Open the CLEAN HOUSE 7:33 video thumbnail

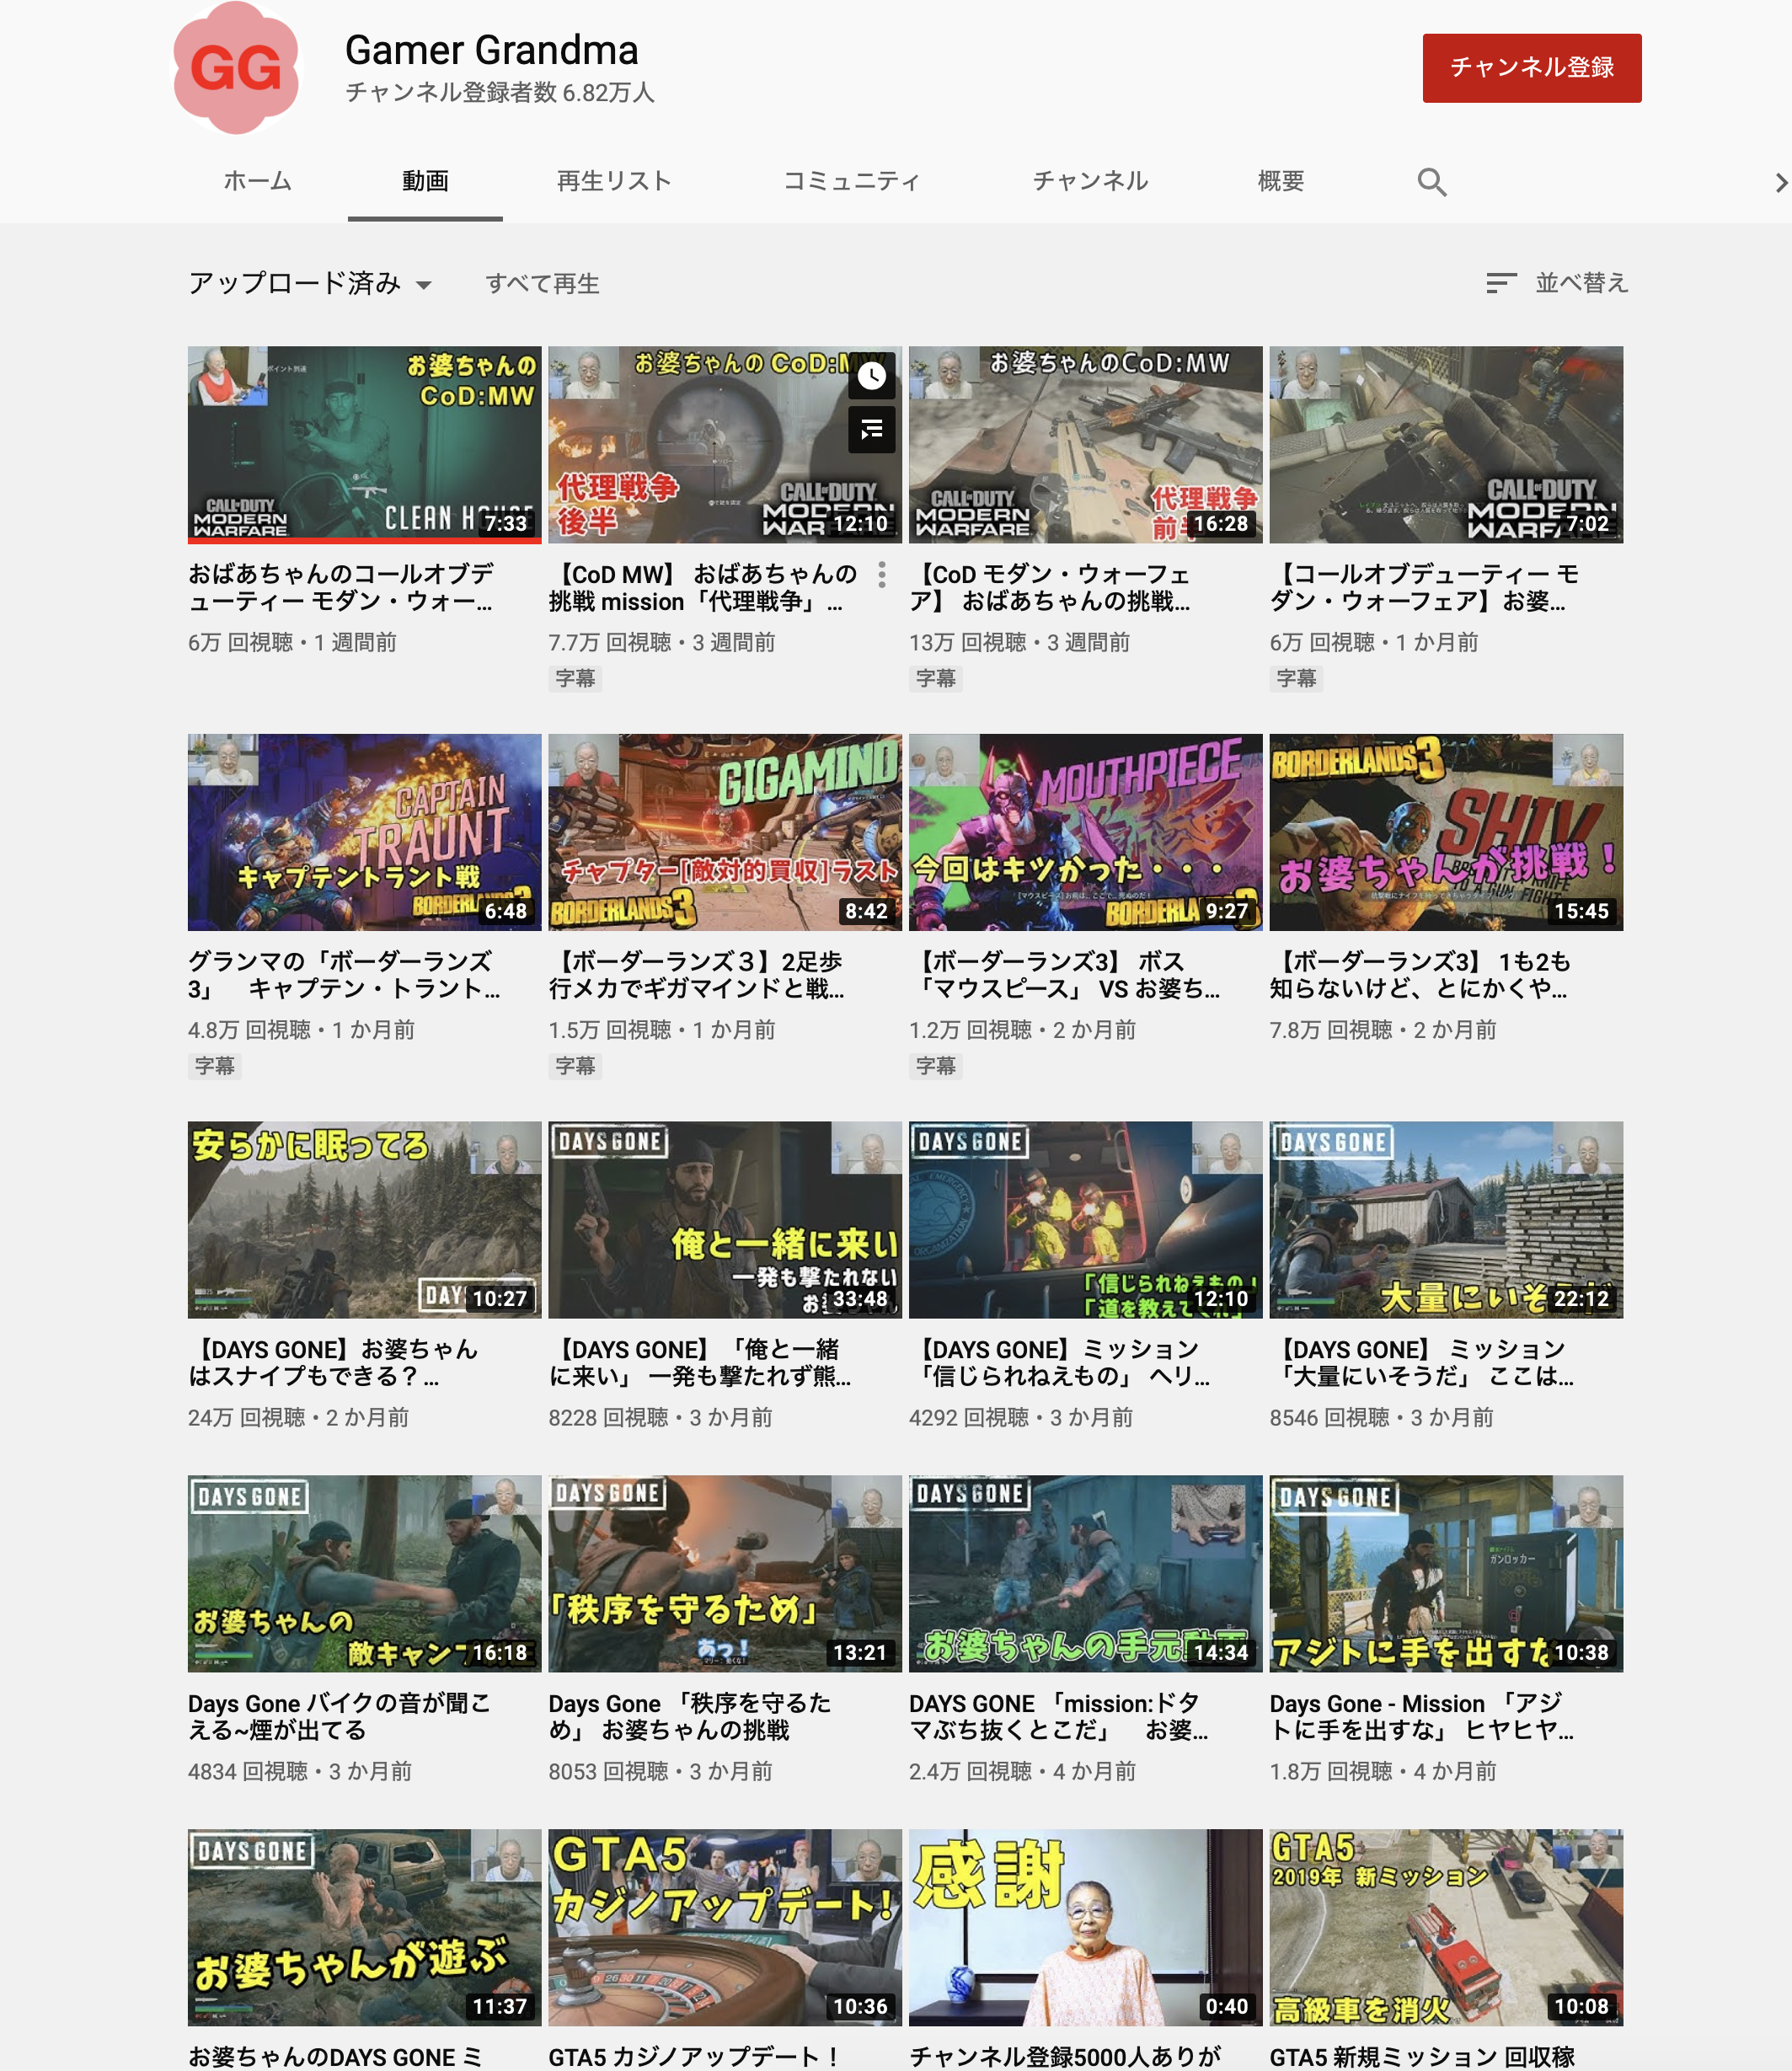click(x=364, y=444)
